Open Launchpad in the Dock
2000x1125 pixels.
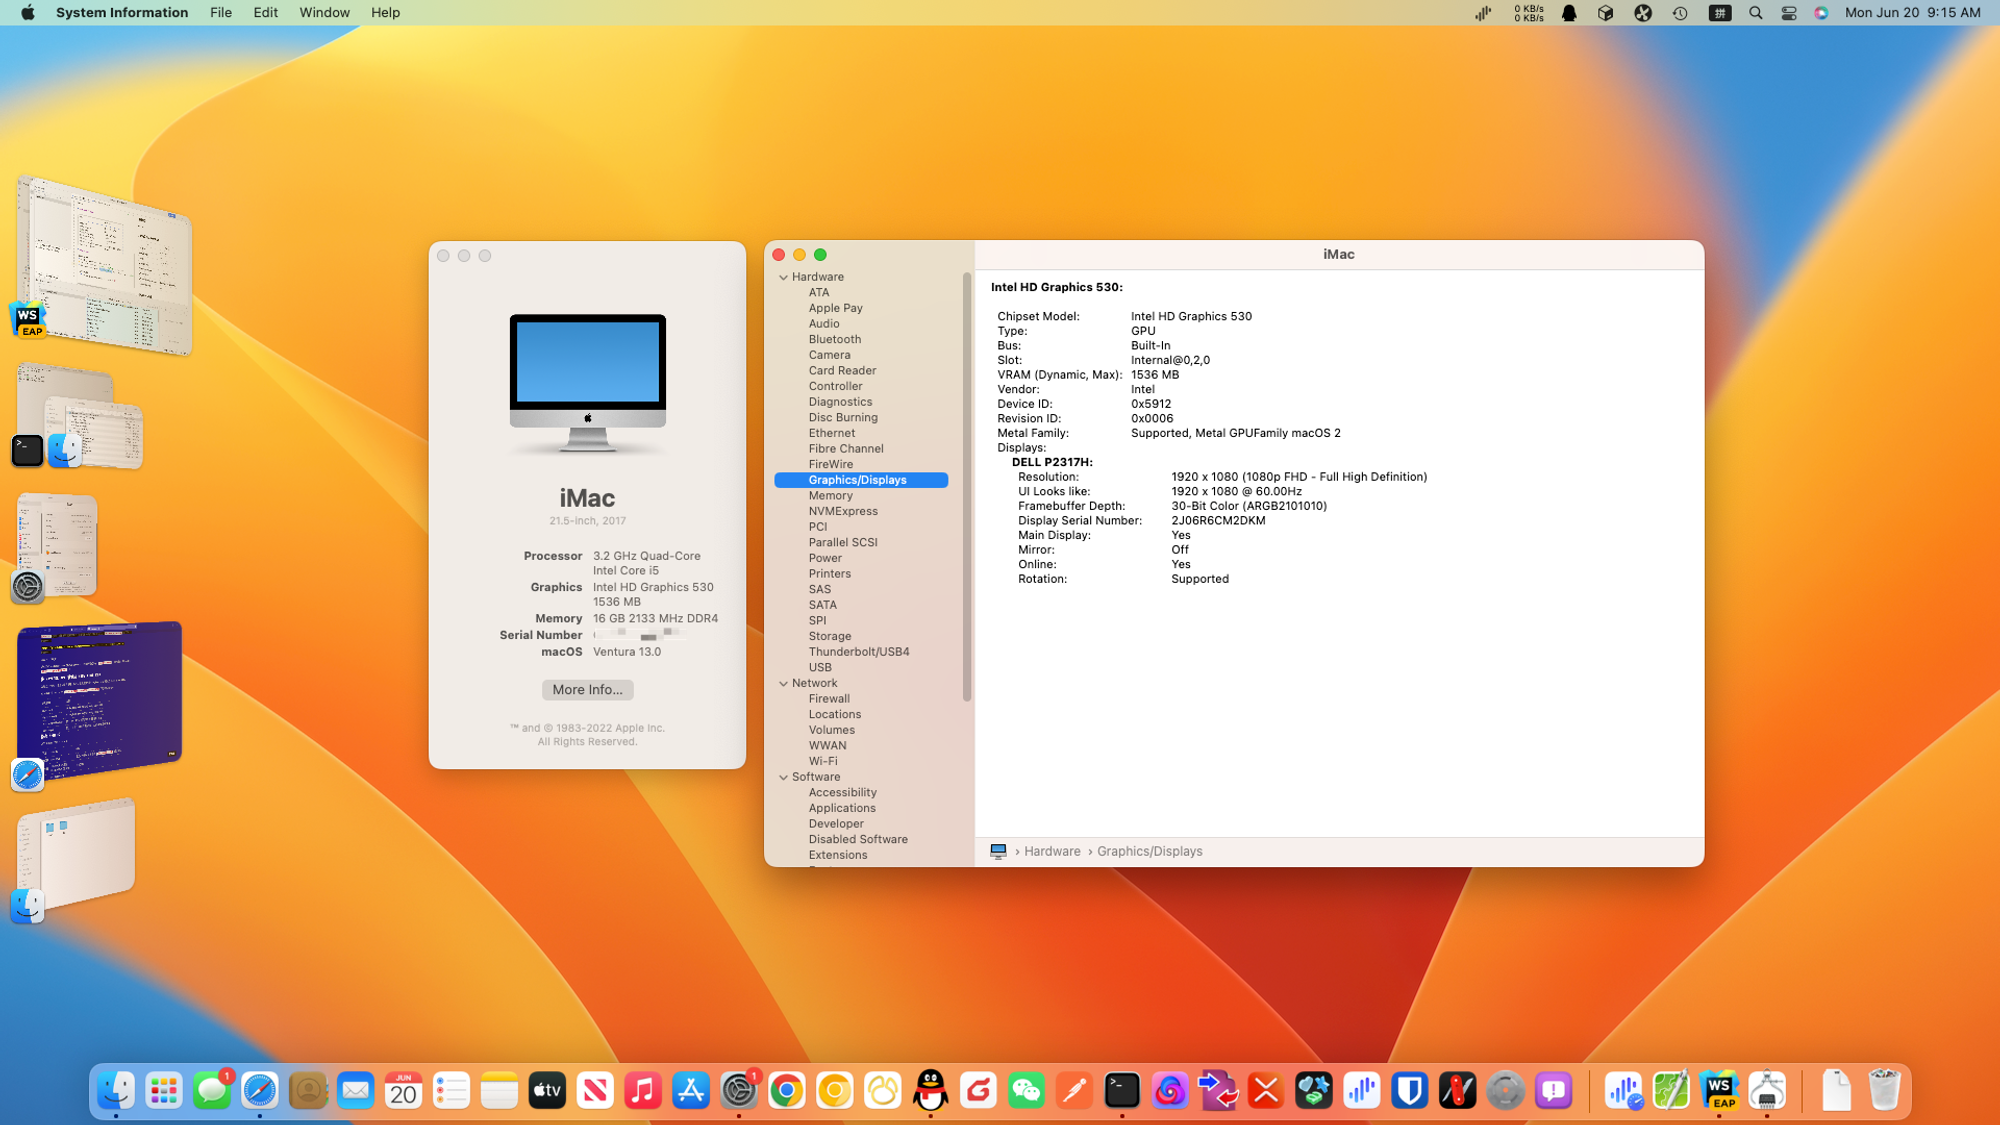tap(164, 1090)
